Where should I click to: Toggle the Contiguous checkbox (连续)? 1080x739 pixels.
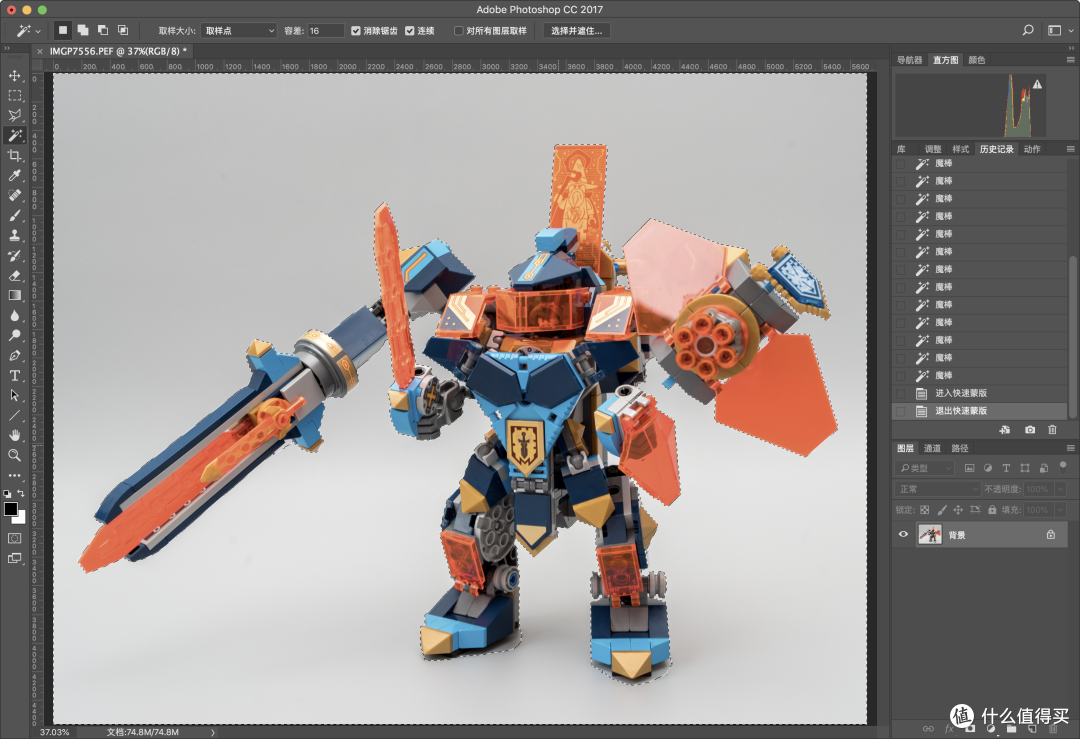410,31
